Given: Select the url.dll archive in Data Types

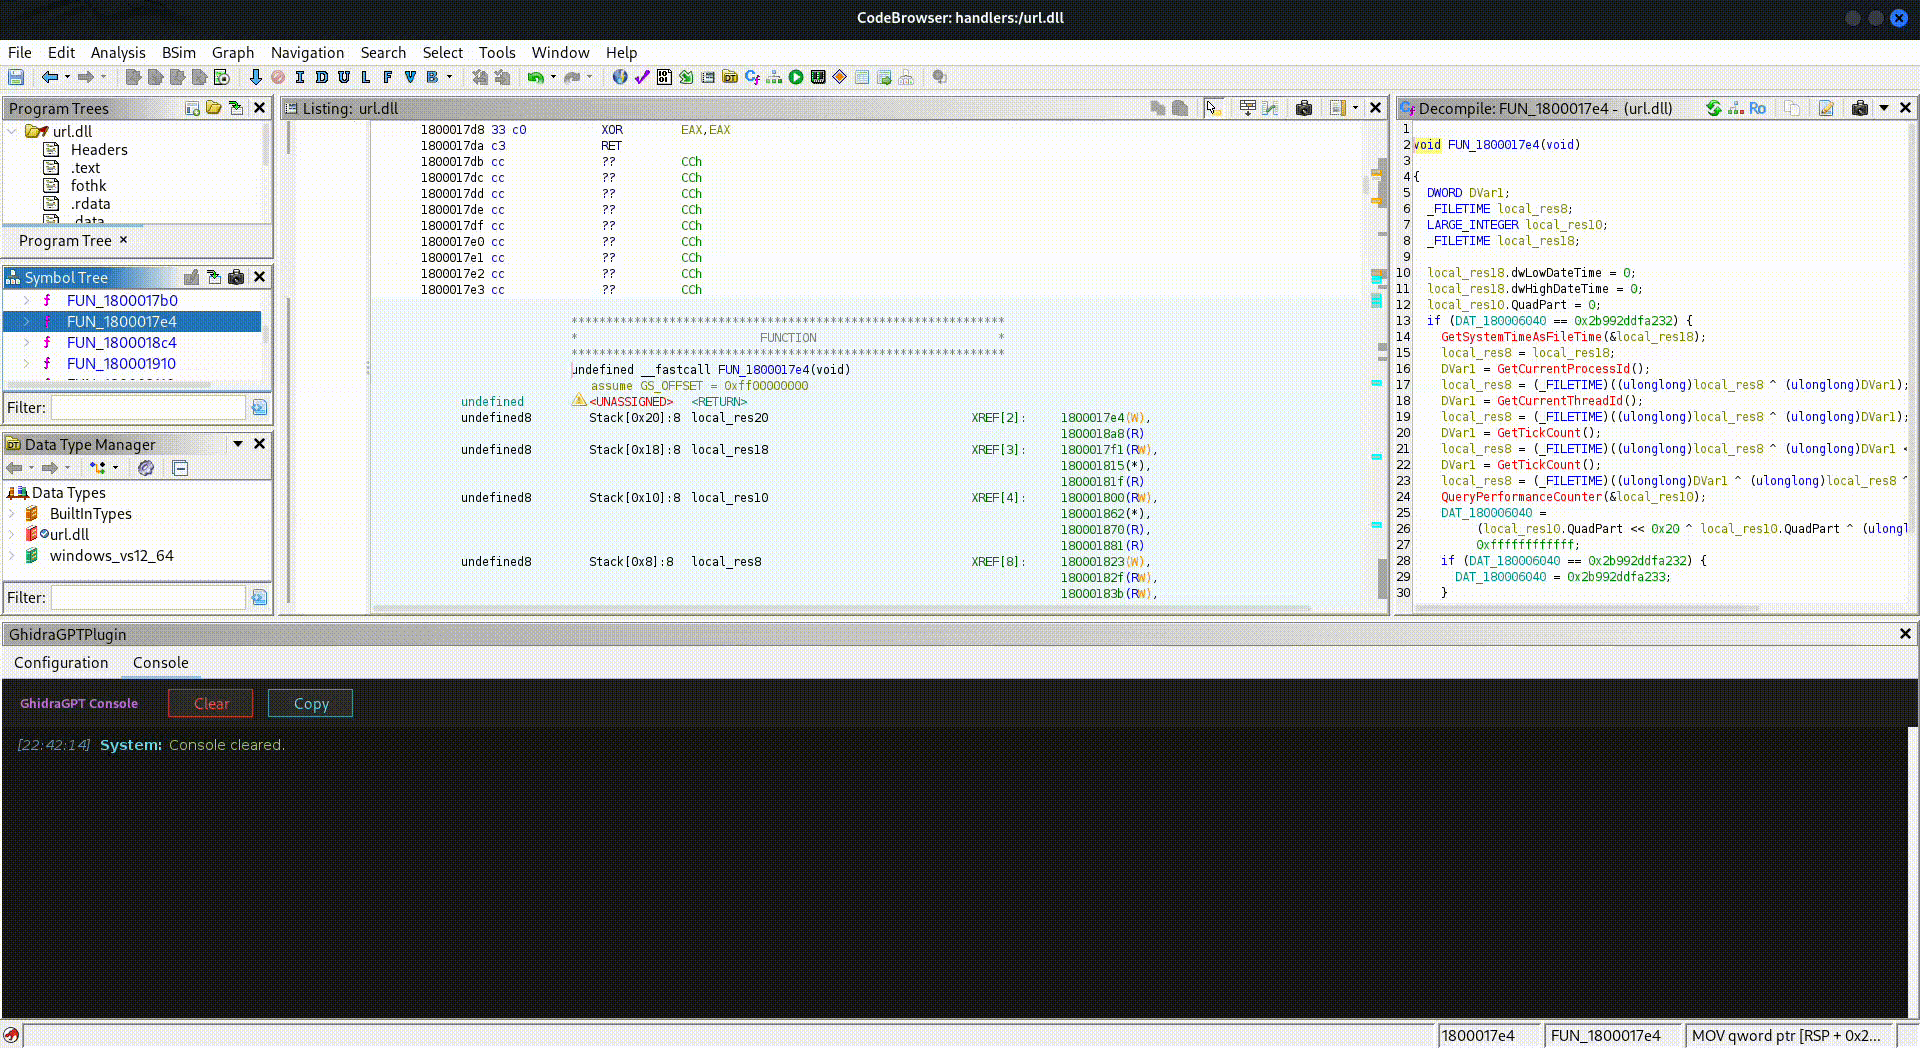Looking at the screenshot, I should 69,534.
